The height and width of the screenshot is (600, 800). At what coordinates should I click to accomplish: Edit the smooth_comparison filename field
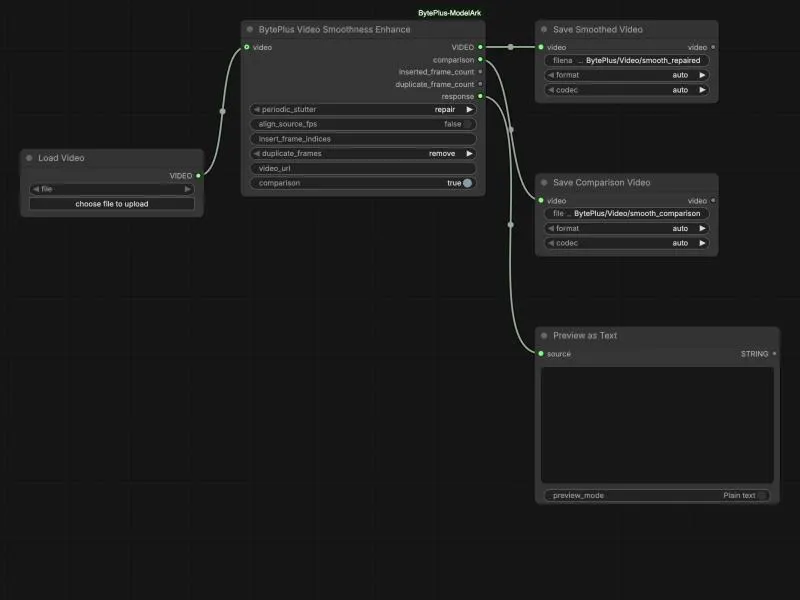[627, 214]
